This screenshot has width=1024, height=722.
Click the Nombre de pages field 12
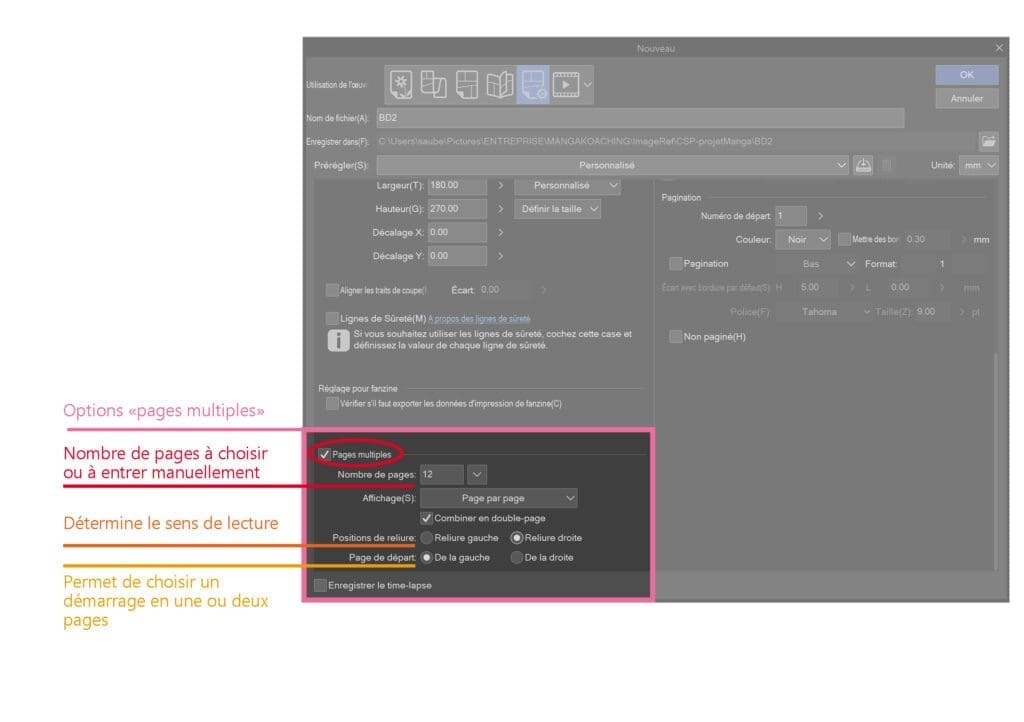click(442, 475)
